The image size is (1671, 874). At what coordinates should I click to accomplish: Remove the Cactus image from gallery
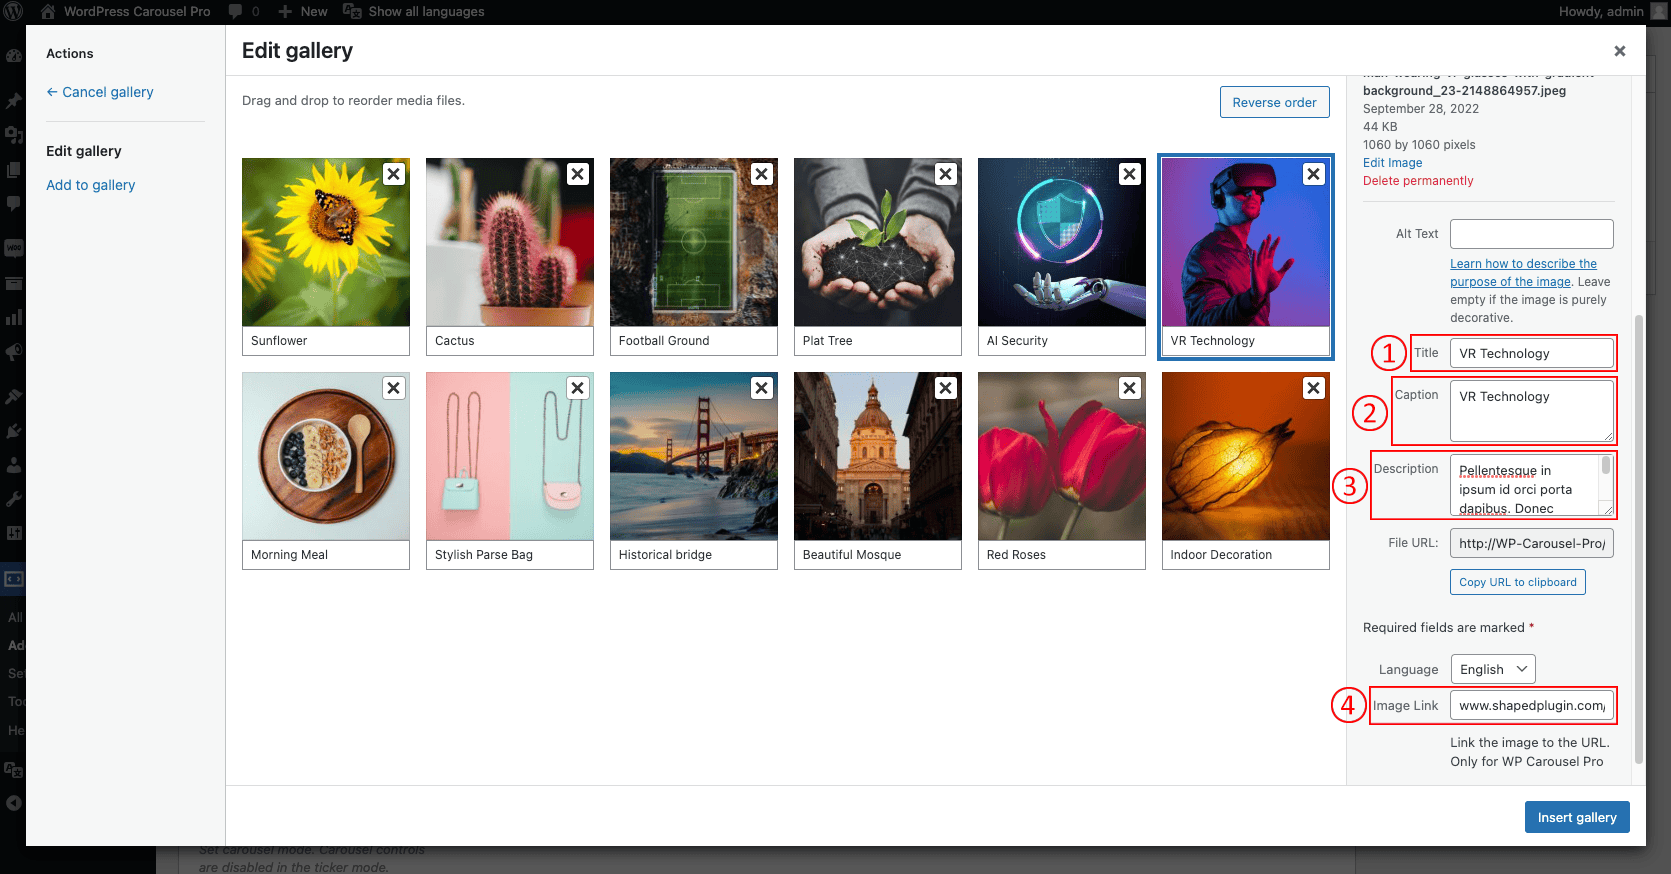pos(578,174)
